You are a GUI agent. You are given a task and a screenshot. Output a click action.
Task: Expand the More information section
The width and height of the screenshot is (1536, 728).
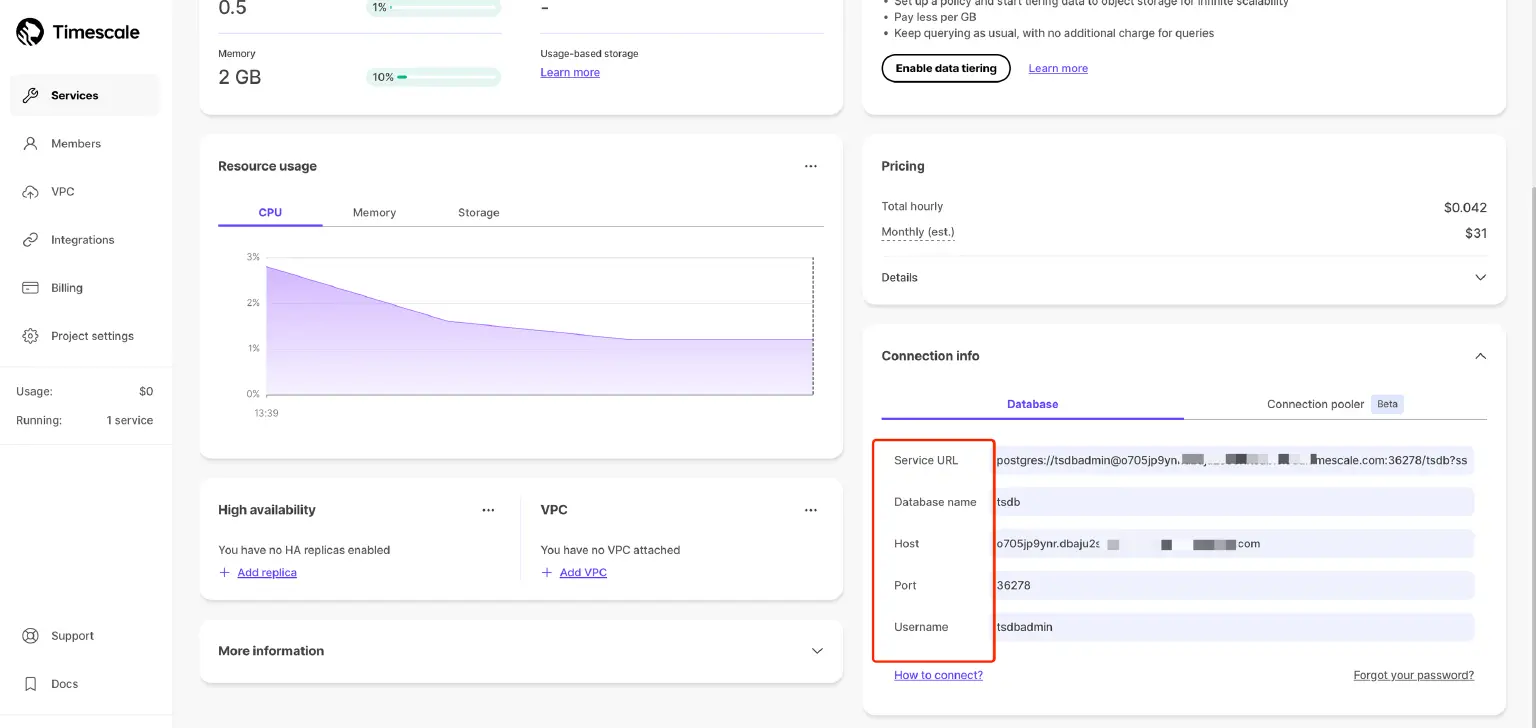817,651
